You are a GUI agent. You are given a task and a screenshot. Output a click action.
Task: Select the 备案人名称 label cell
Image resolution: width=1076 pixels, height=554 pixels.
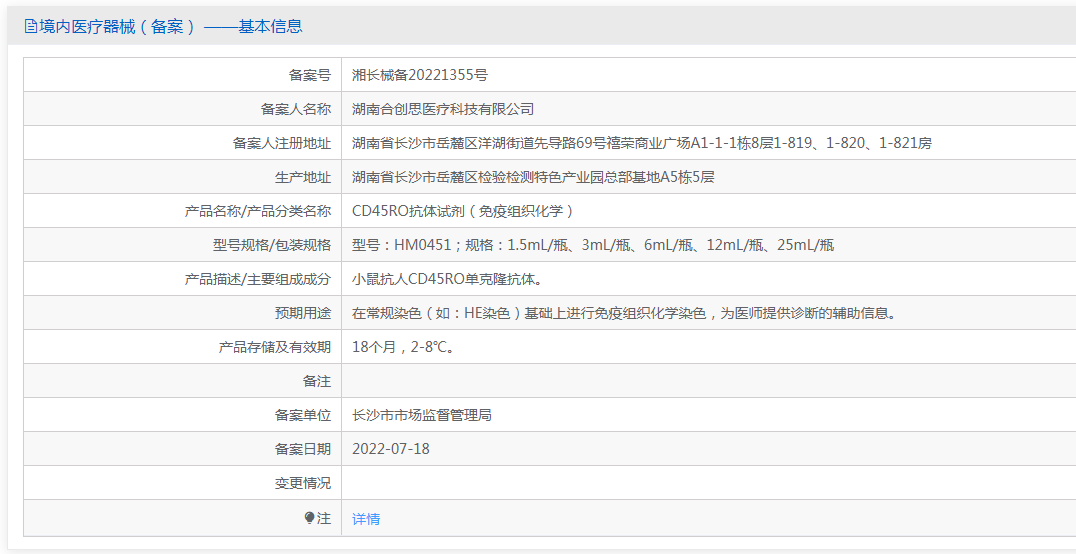coord(183,108)
